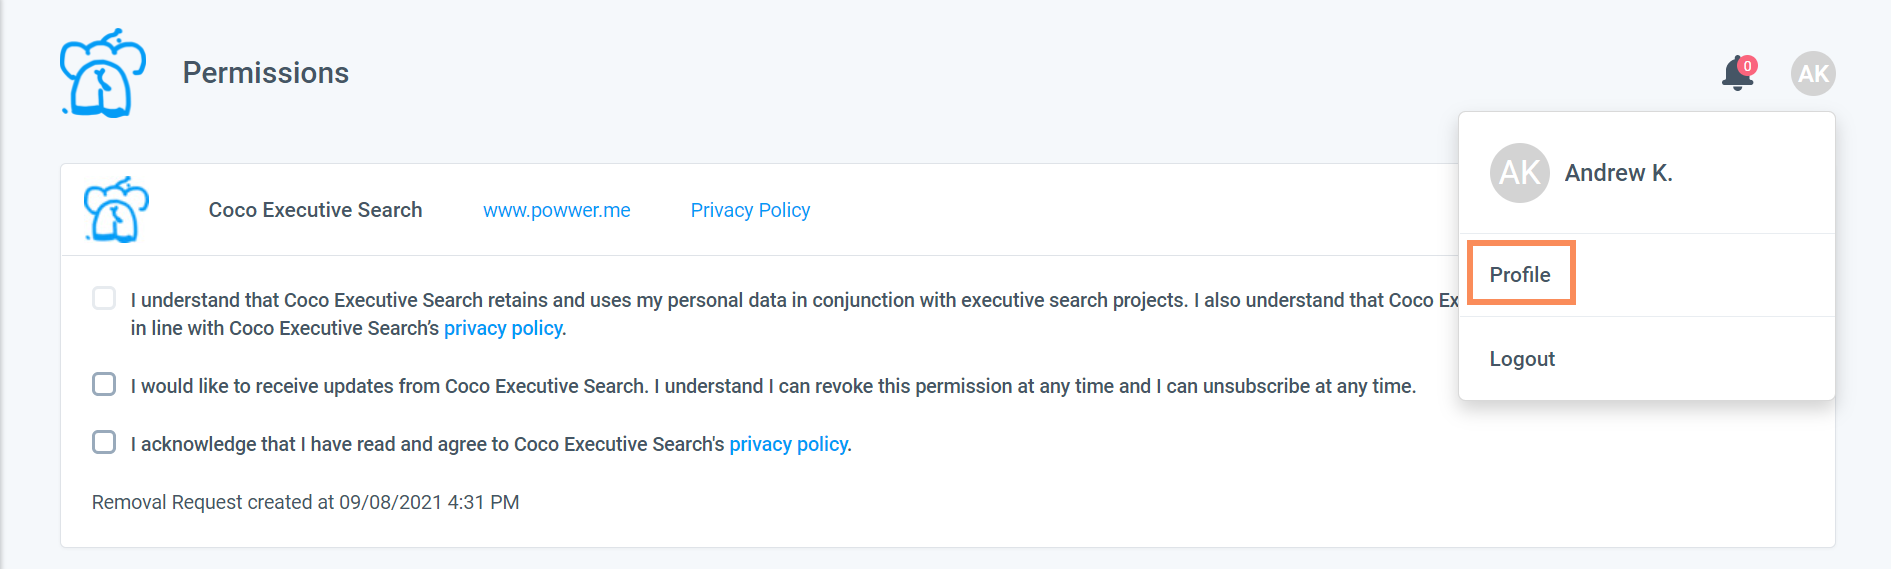This screenshot has width=1891, height=569.
Task: Follow privacy policy link in acknowledgement statement
Action: pyautogui.click(x=789, y=444)
